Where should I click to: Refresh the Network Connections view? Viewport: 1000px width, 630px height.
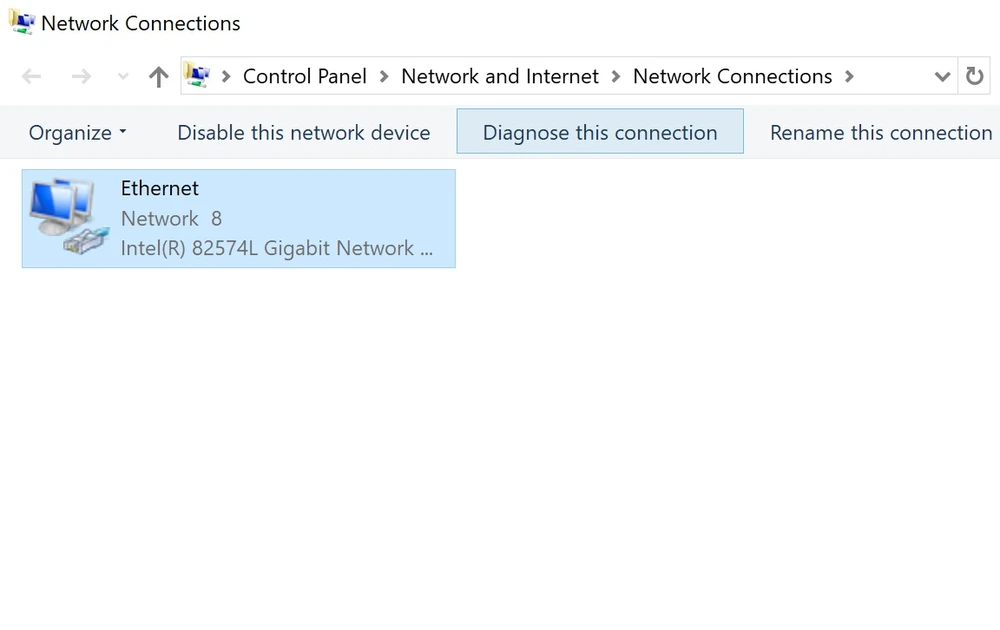[974, 77]
